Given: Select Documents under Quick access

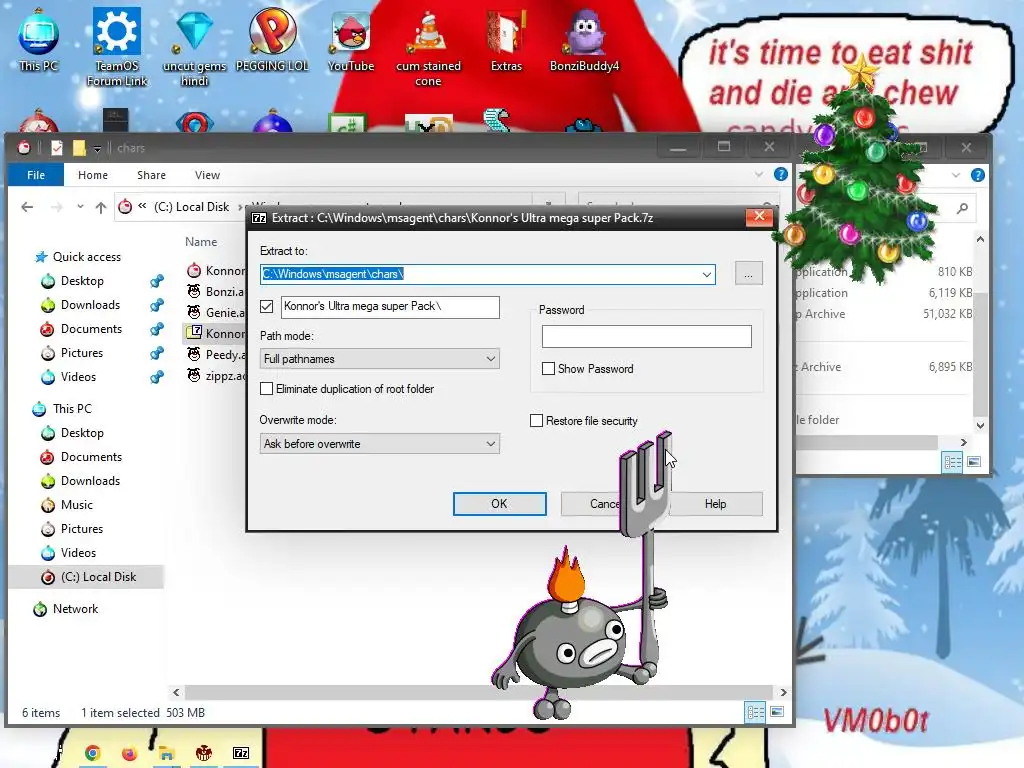Looking at the screenshot, I should (x=91, y=329).
